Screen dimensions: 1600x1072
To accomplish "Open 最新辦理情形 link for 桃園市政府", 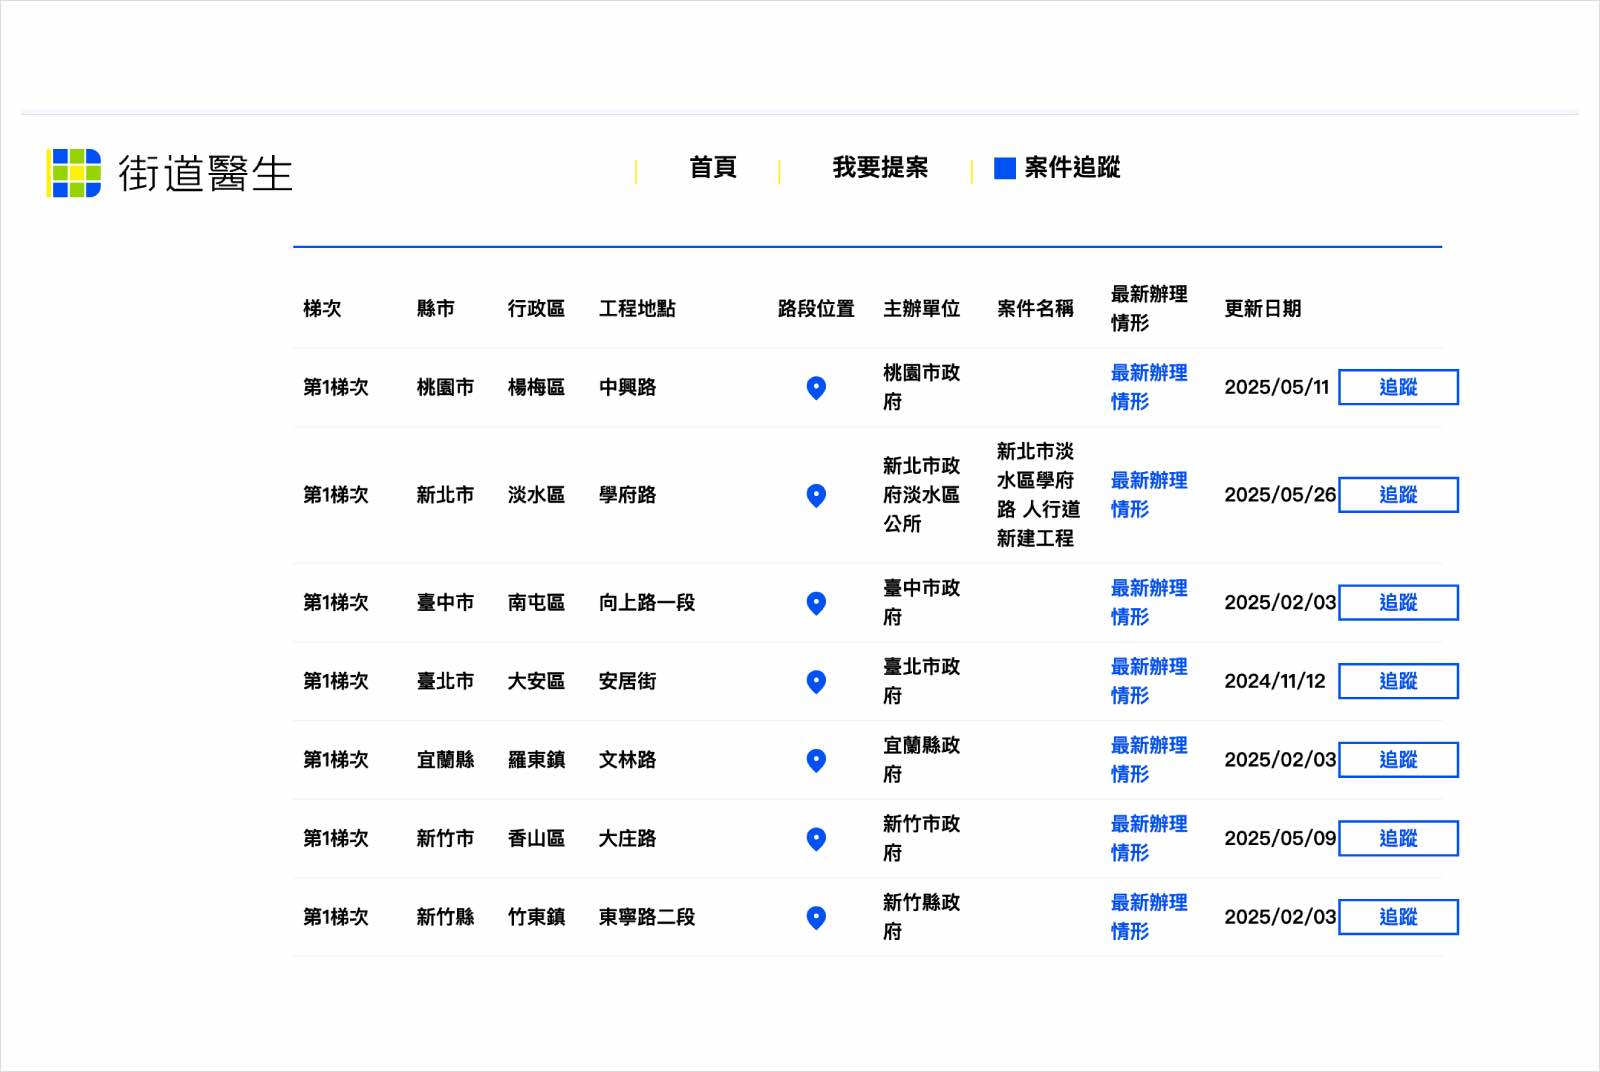I will tap(1149, 387).
